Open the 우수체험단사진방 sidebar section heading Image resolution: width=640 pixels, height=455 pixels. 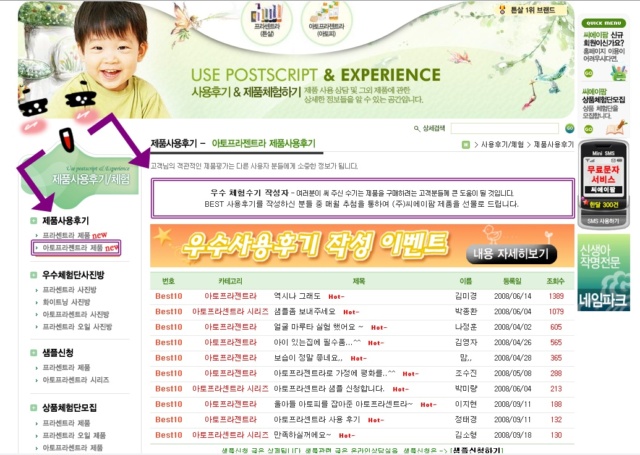(73, 275)
